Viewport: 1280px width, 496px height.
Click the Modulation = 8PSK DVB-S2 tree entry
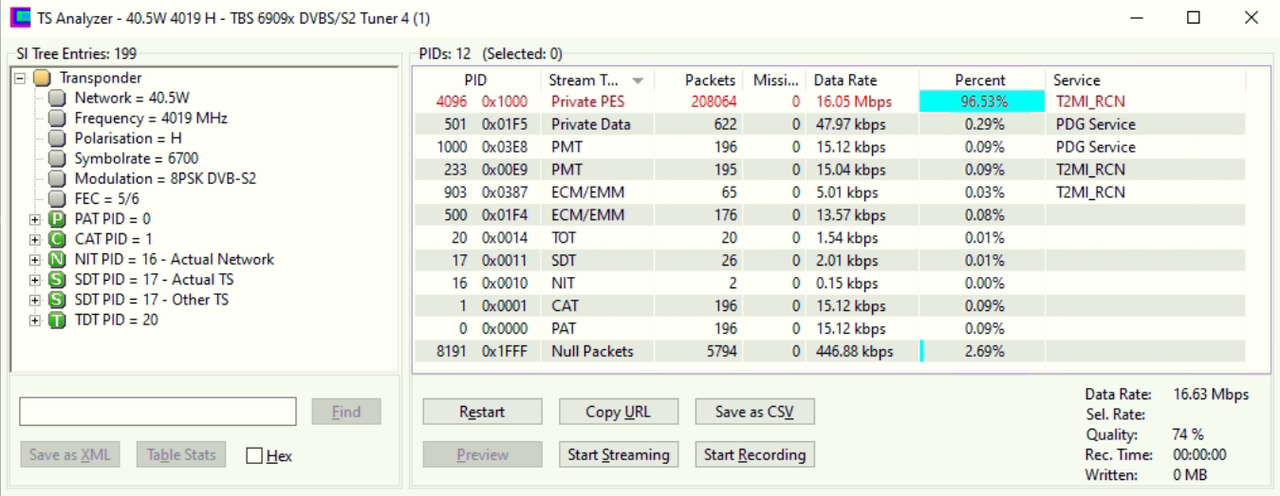[165, 179]
